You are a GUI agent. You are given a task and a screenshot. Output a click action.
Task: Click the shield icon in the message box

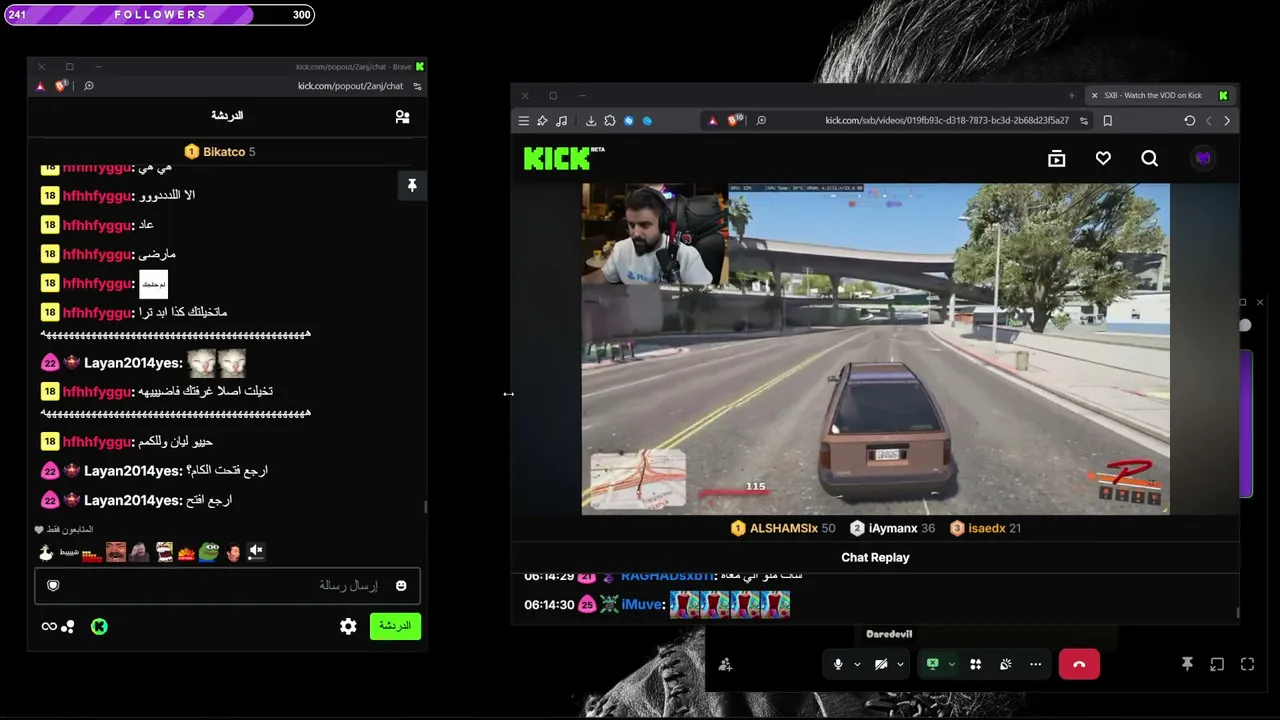coord(53,585)
